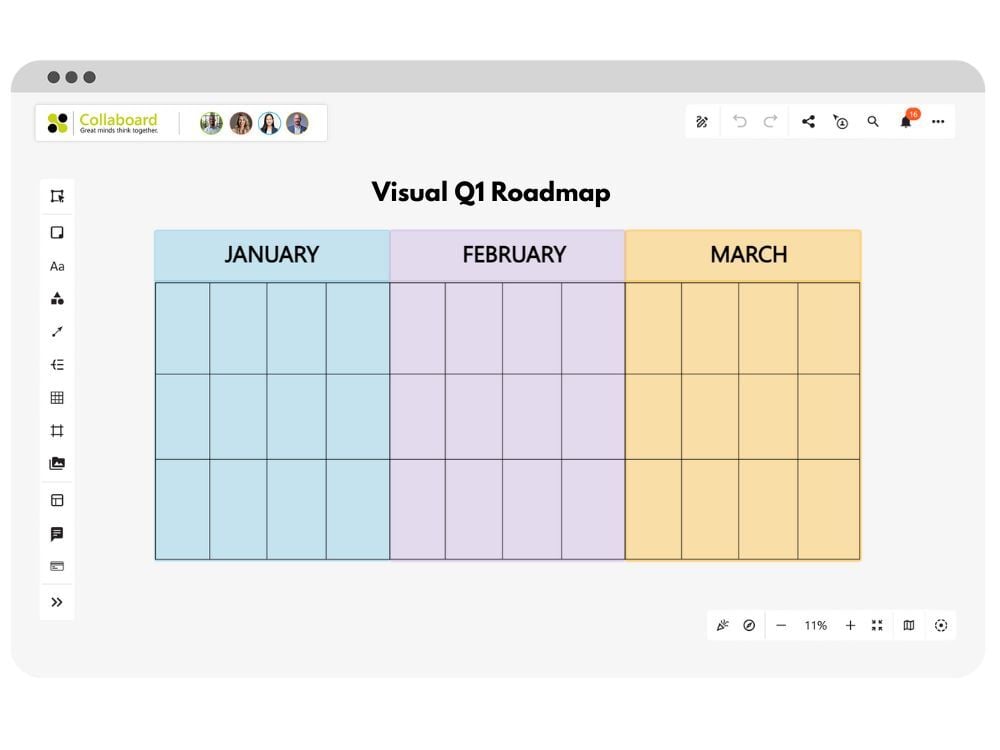
Task: Toggle the AI drawing assistant
Action: point(701,121)
